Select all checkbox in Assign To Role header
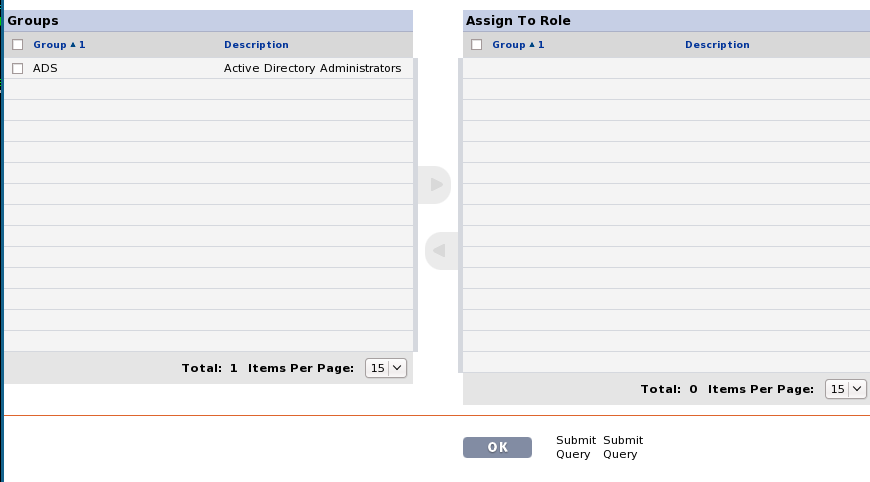870x482 pixels. click(477, 45)
